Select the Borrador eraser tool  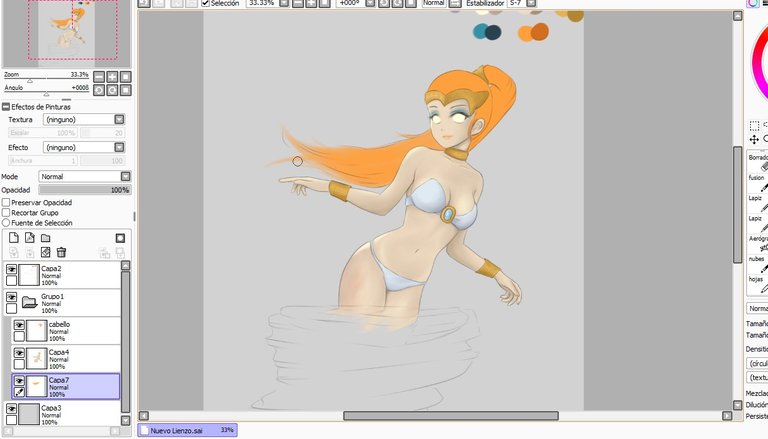[x=758, y=163]
